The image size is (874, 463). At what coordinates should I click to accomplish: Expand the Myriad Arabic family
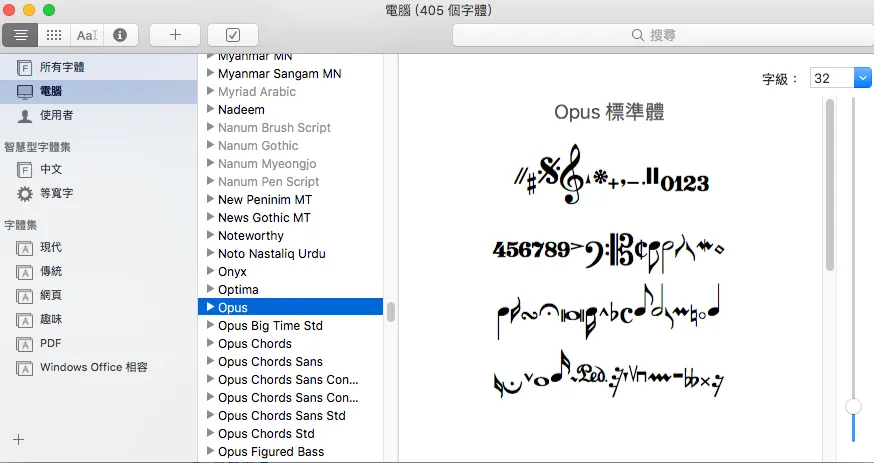click(x=210, y=91)
